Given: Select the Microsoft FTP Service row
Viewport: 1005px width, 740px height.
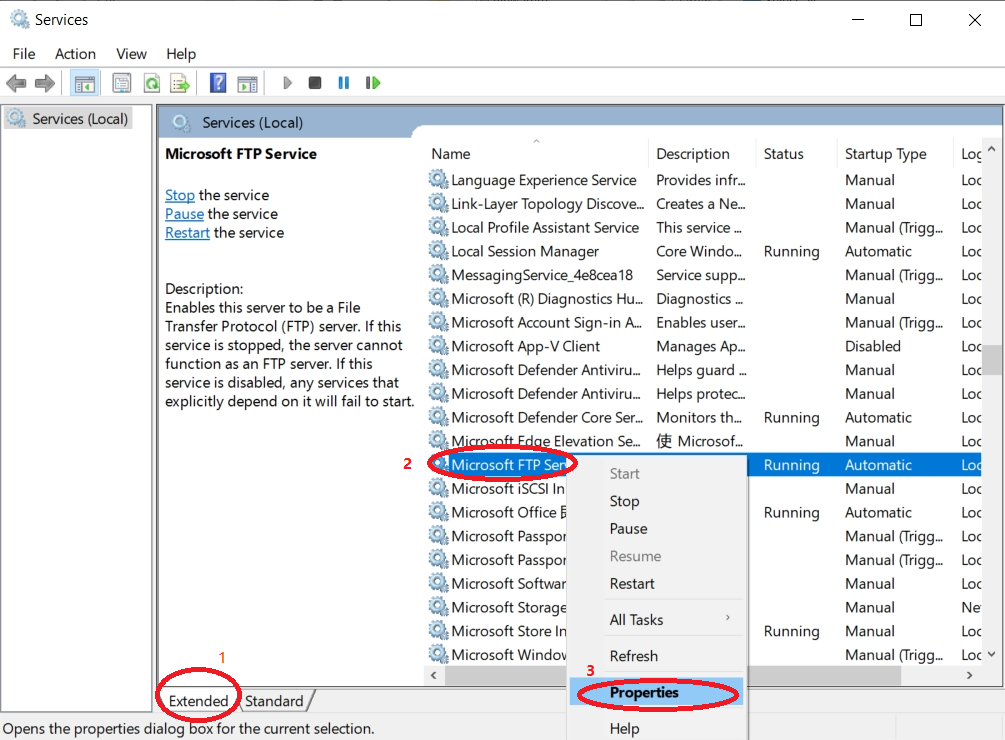Looking at the screenshot, I should pyautogui.click(x=704, y=465).
